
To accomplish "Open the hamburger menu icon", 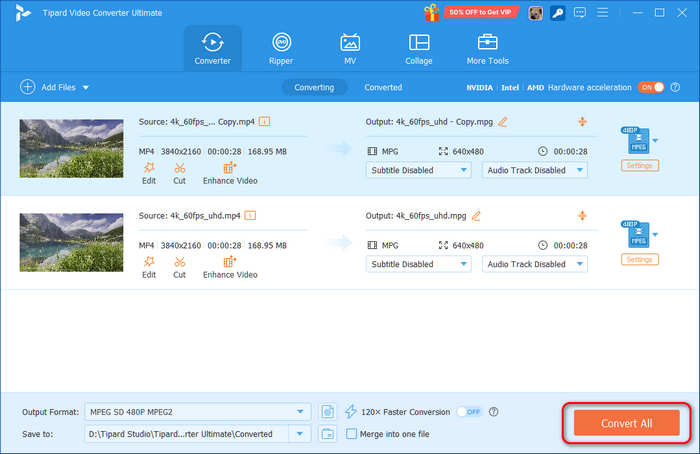I will pos(603,12).
